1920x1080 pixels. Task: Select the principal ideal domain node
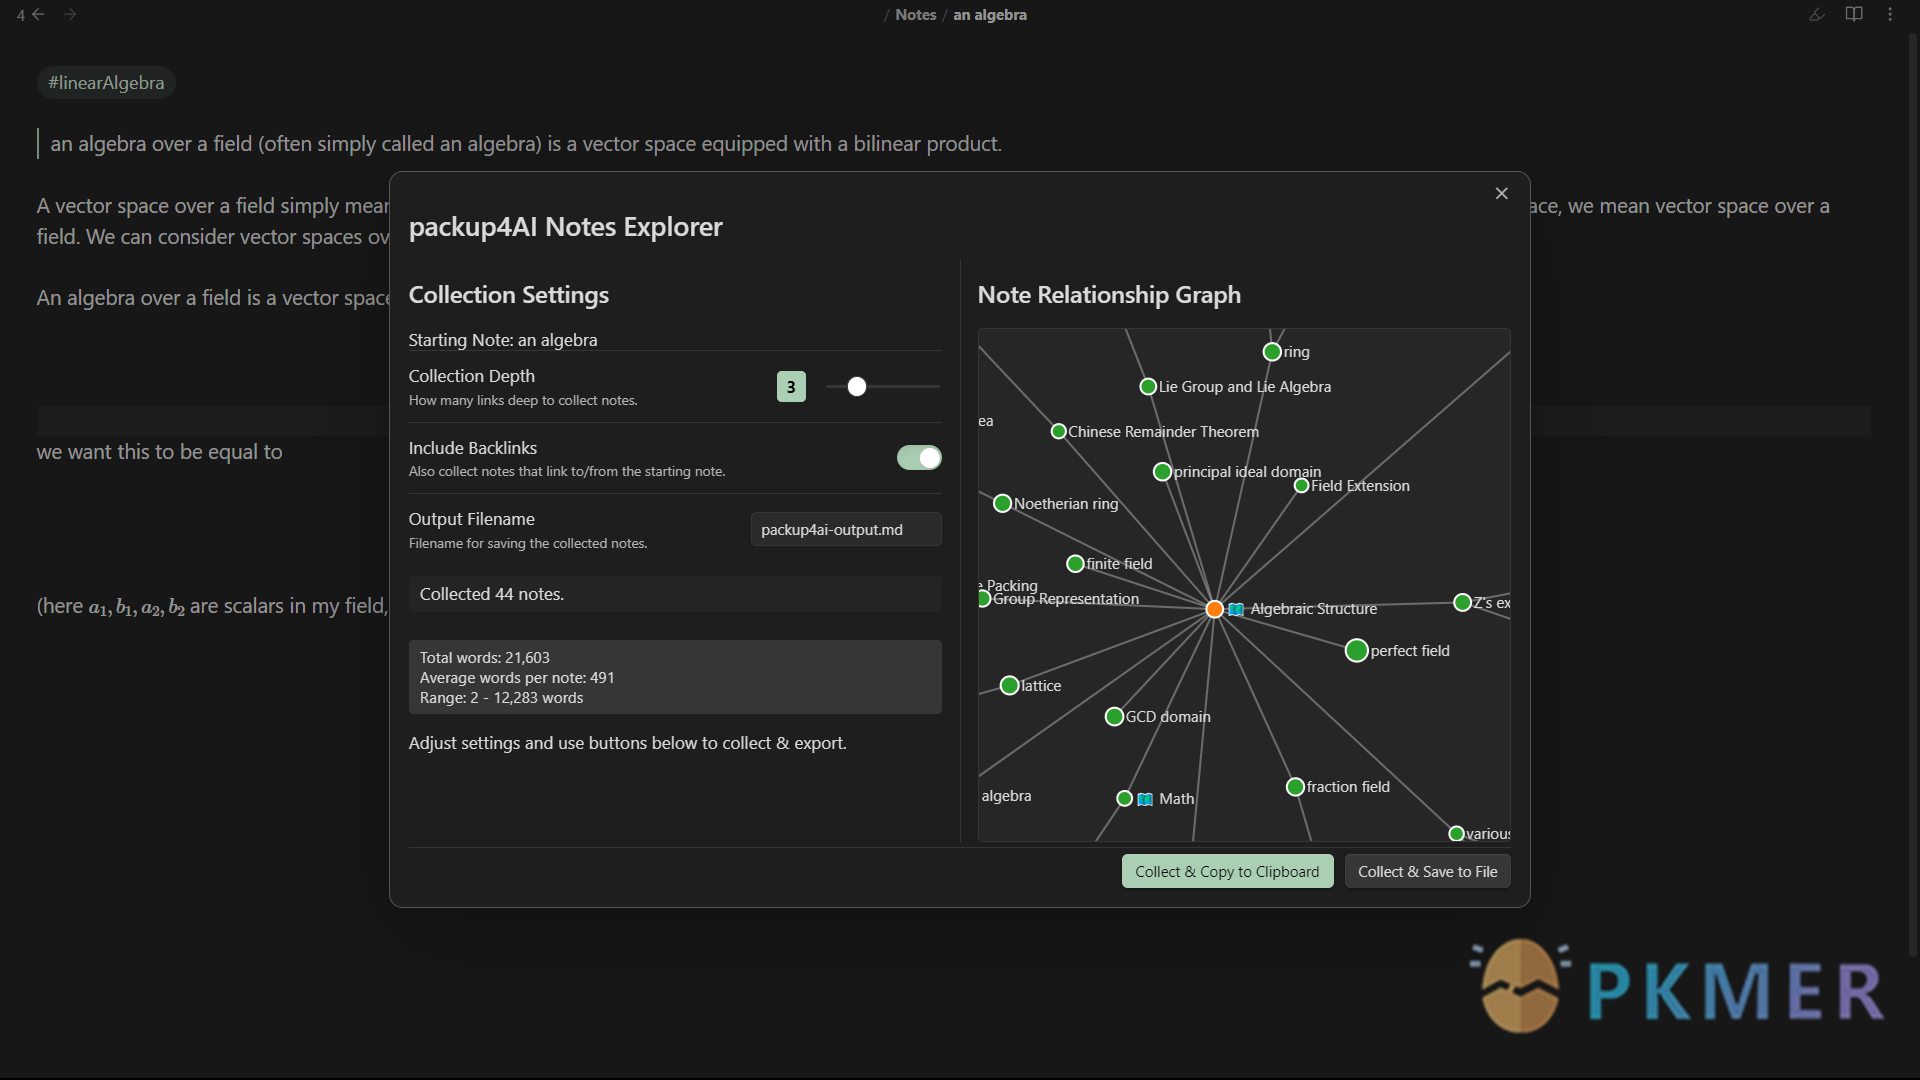coord(1162,472)
